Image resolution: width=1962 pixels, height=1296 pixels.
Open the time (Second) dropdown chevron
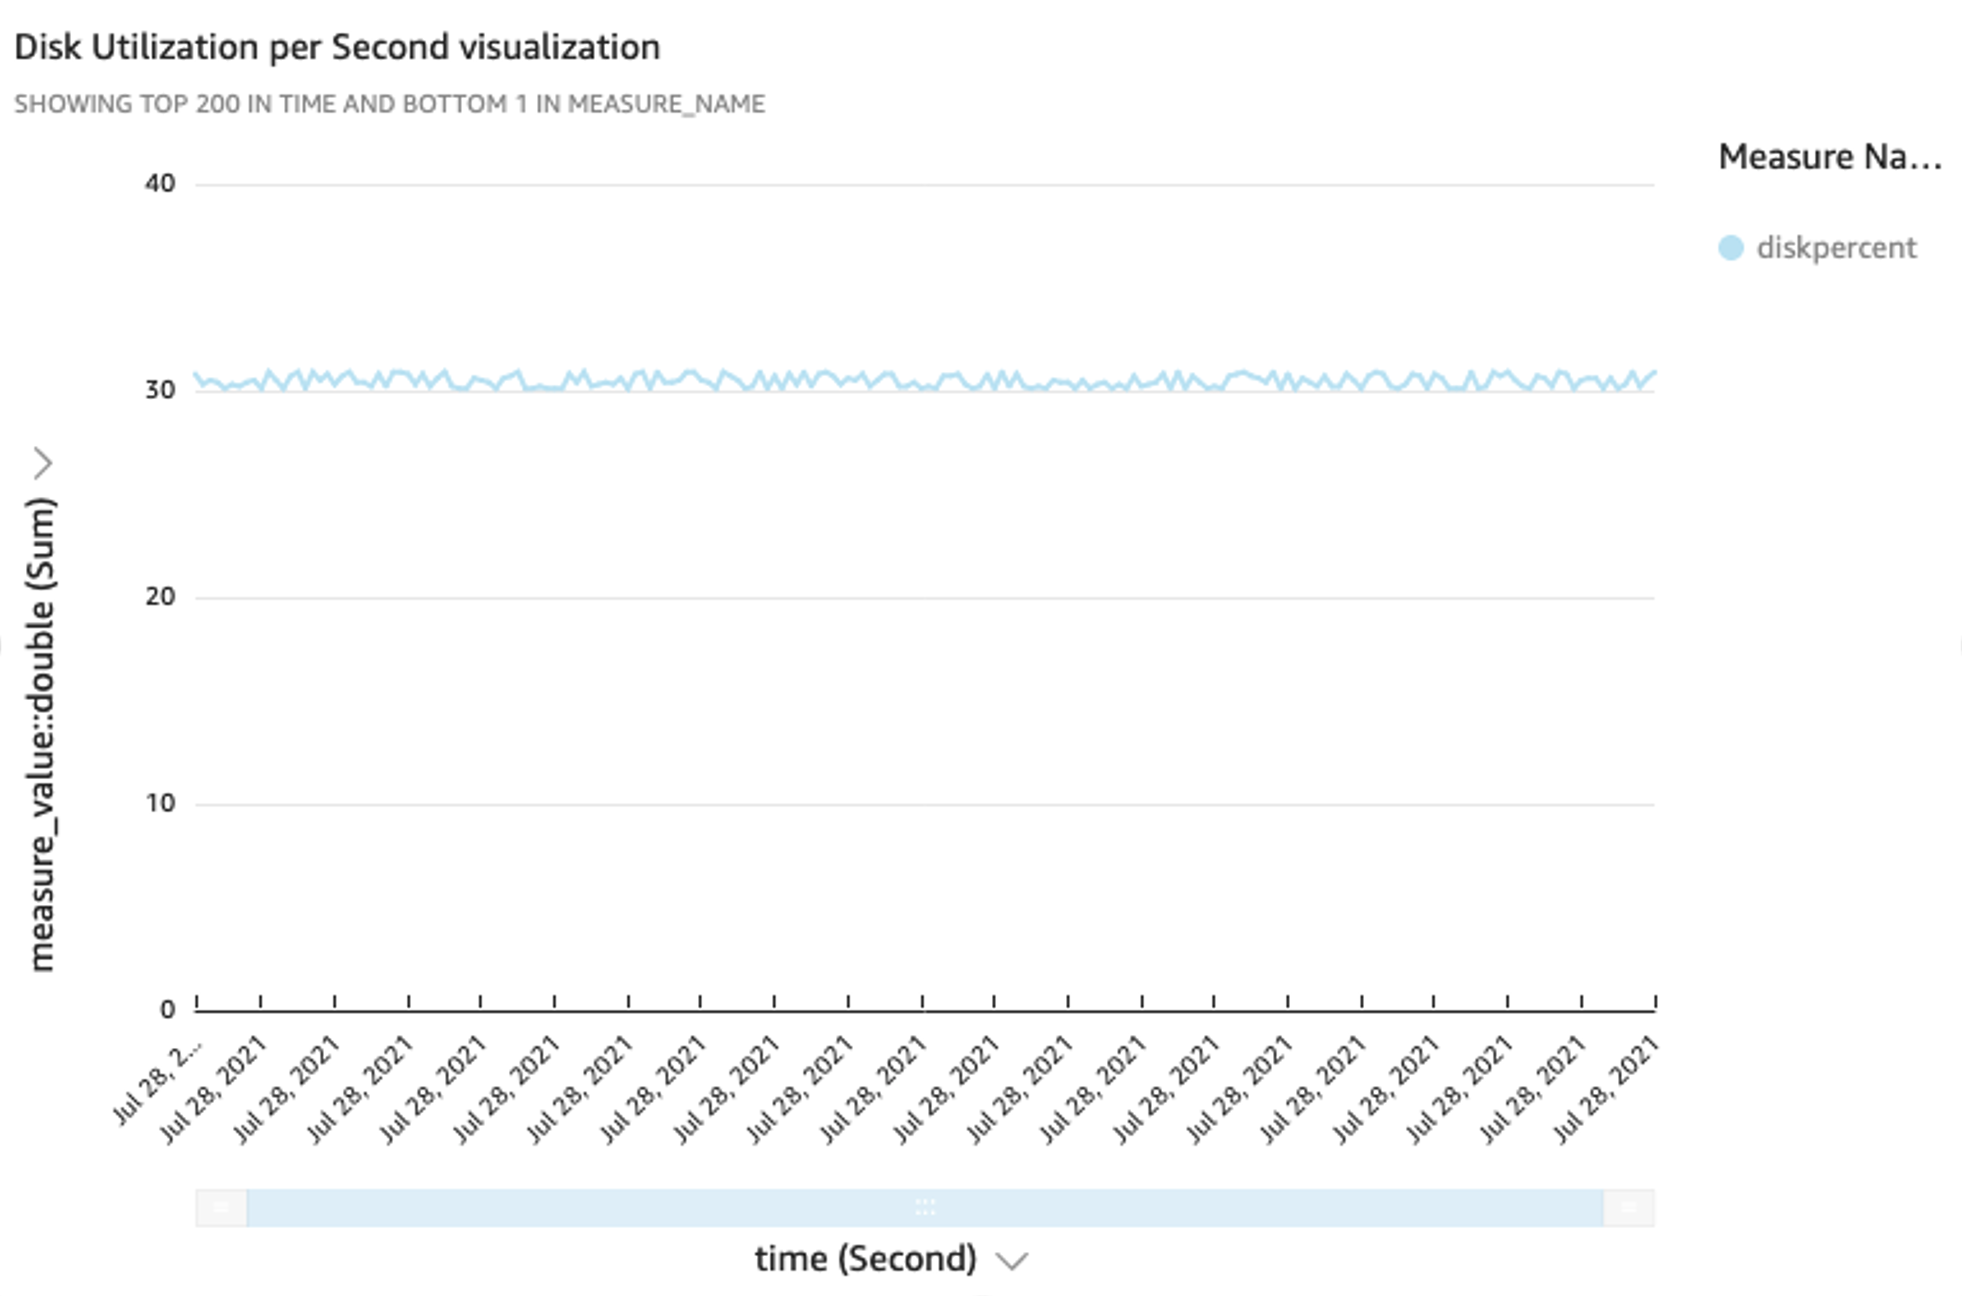click(1012, 1261)
